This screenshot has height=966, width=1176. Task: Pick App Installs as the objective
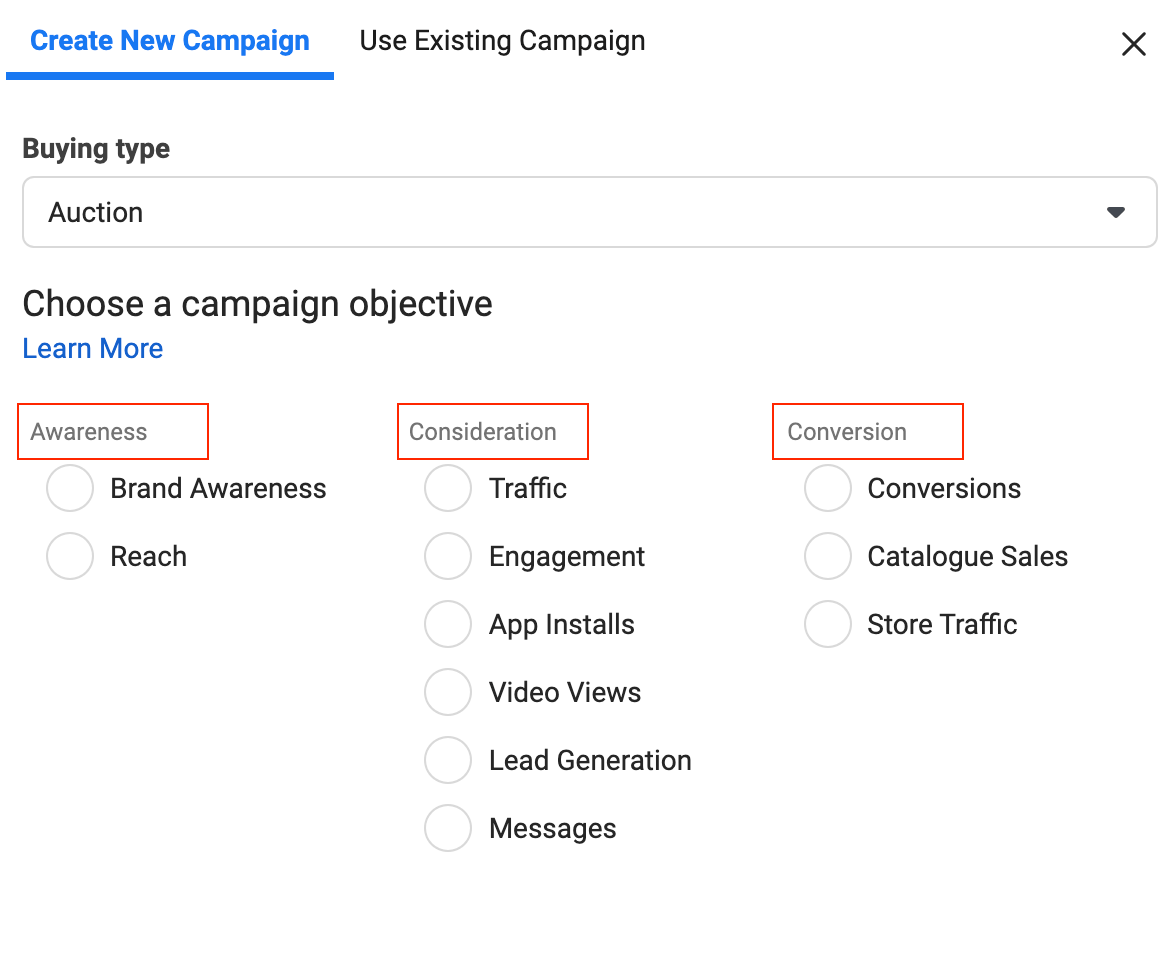click(x=448, y=624)
